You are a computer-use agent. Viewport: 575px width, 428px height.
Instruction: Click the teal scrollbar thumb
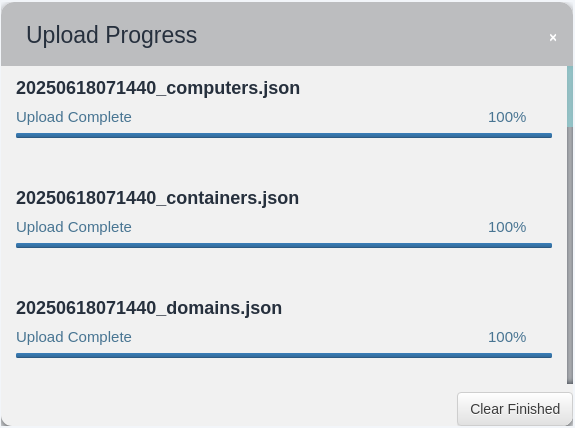tap(570, 96)
